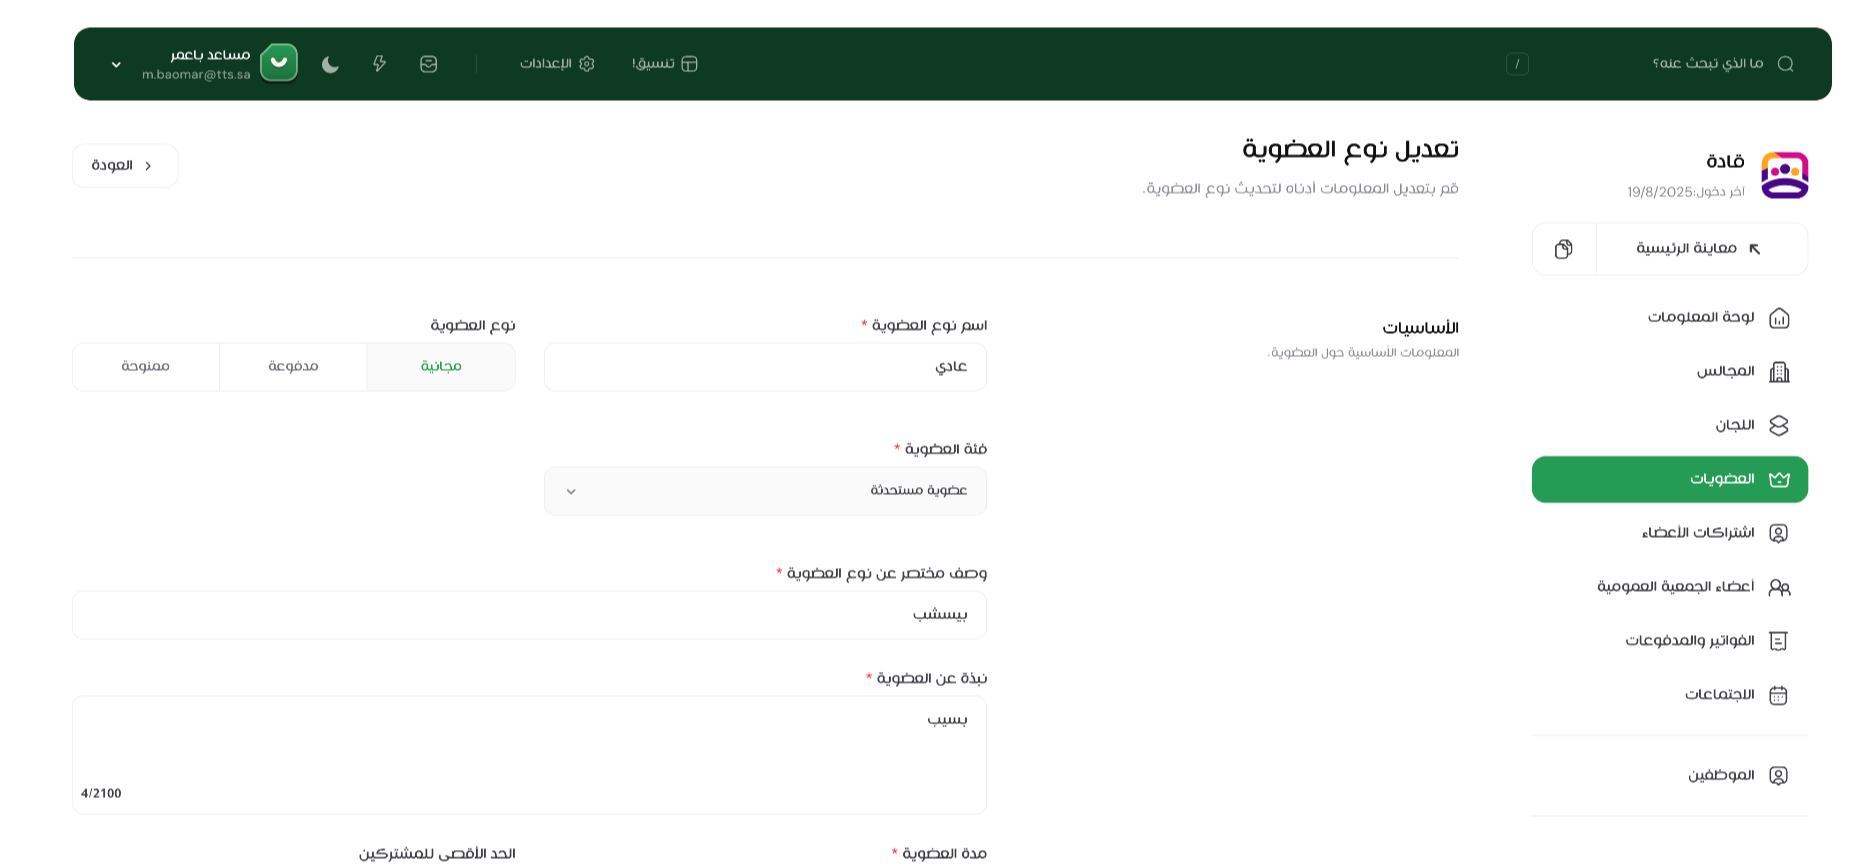Click the اسم نوع العضوية input field
The image size is (1868, 864).
coord(765,367)
